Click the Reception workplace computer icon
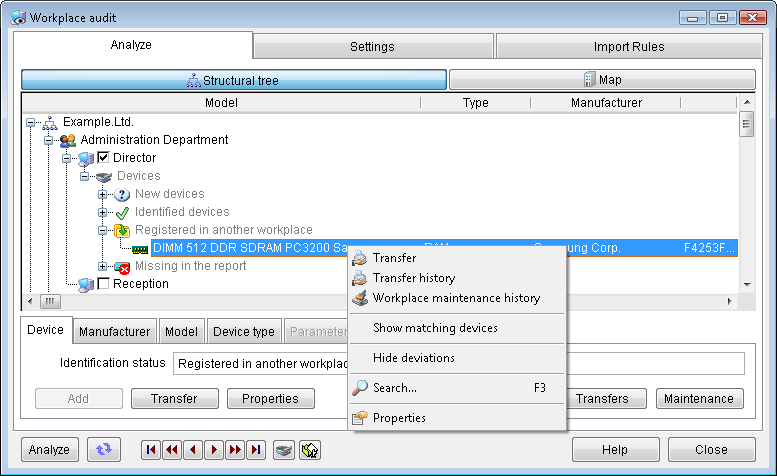Screen dimensions: 777x476 tap(86, 284)
